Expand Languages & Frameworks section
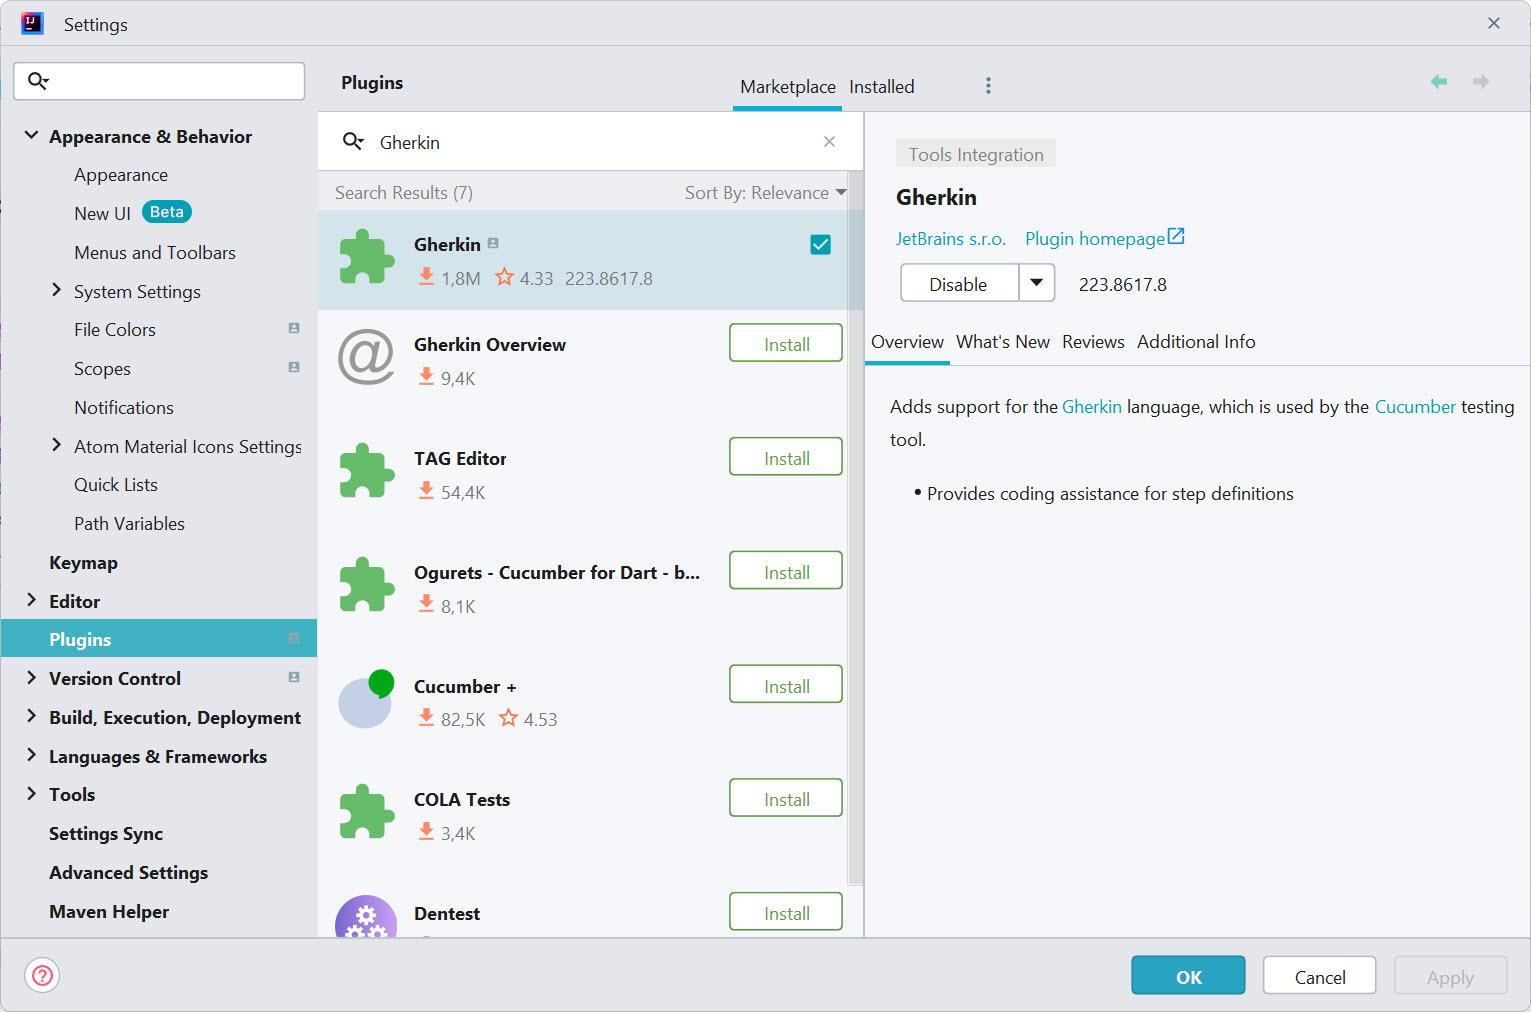Screen dimensions: 1531x1012 31,755
